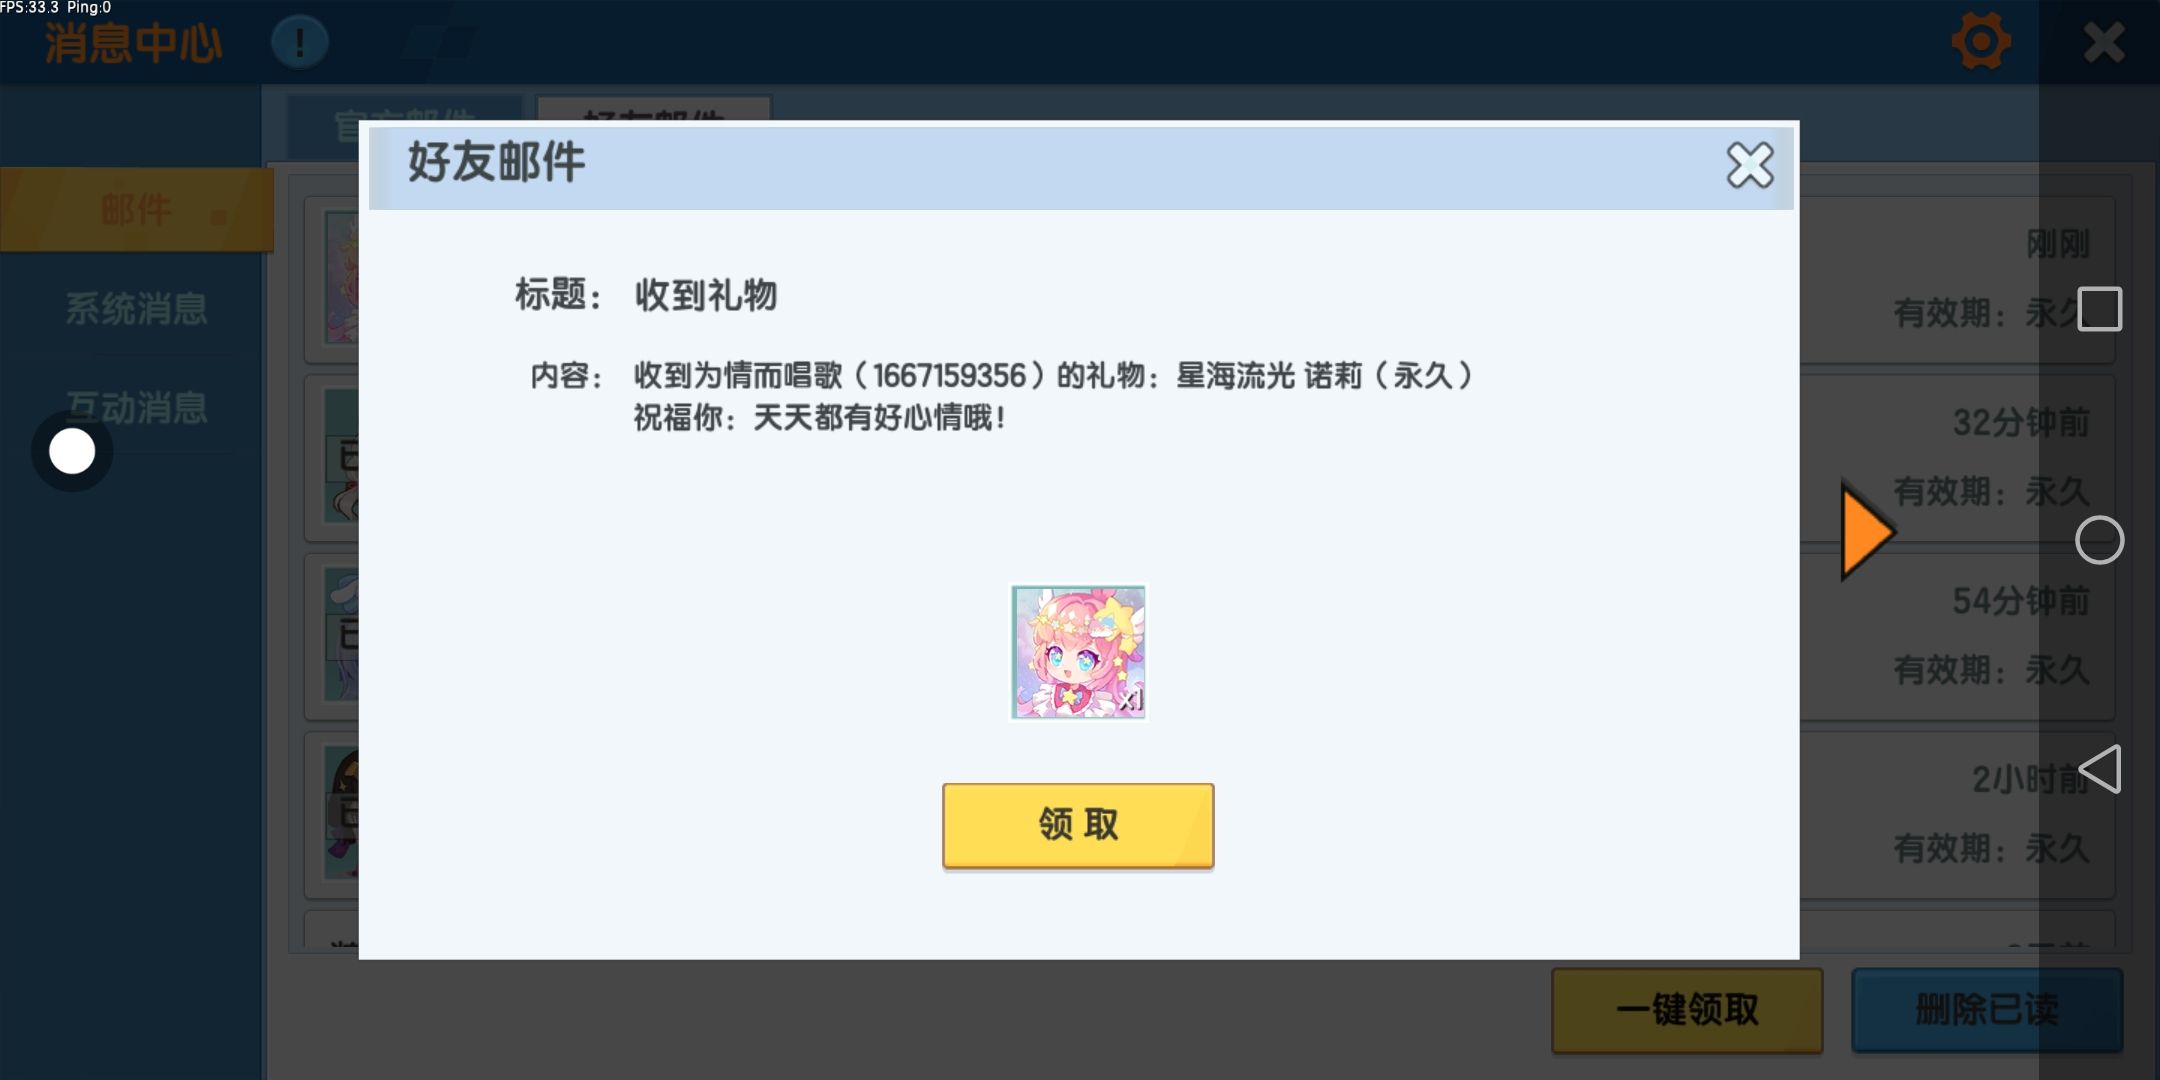Open the blue exclamation info icon

299,42
